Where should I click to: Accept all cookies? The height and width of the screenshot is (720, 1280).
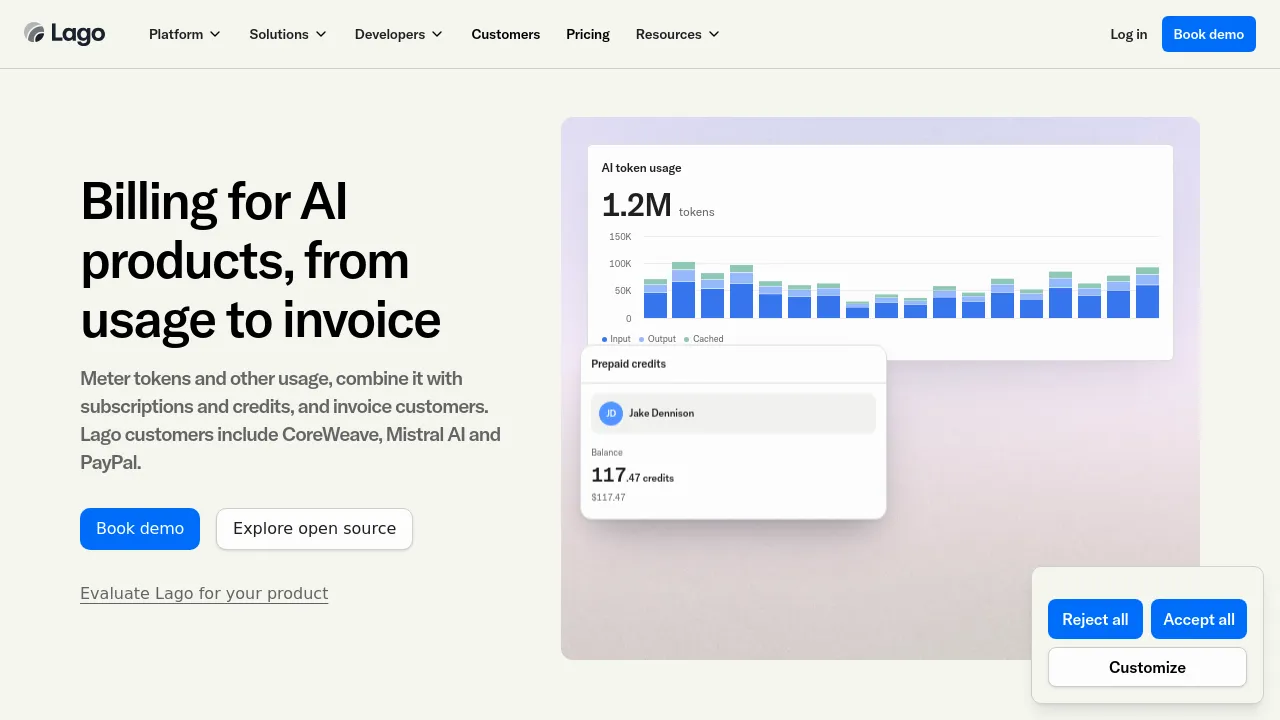pos(1199,619)
